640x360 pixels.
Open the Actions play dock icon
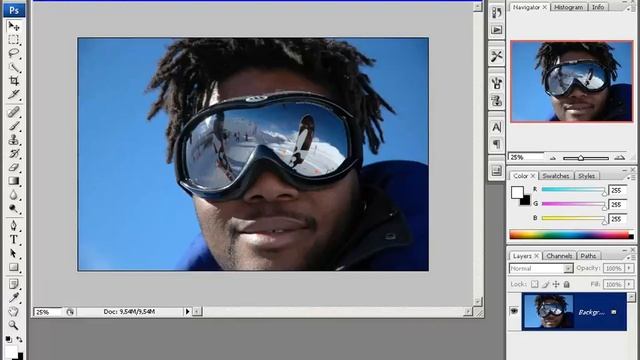click(x=496, y=30)
